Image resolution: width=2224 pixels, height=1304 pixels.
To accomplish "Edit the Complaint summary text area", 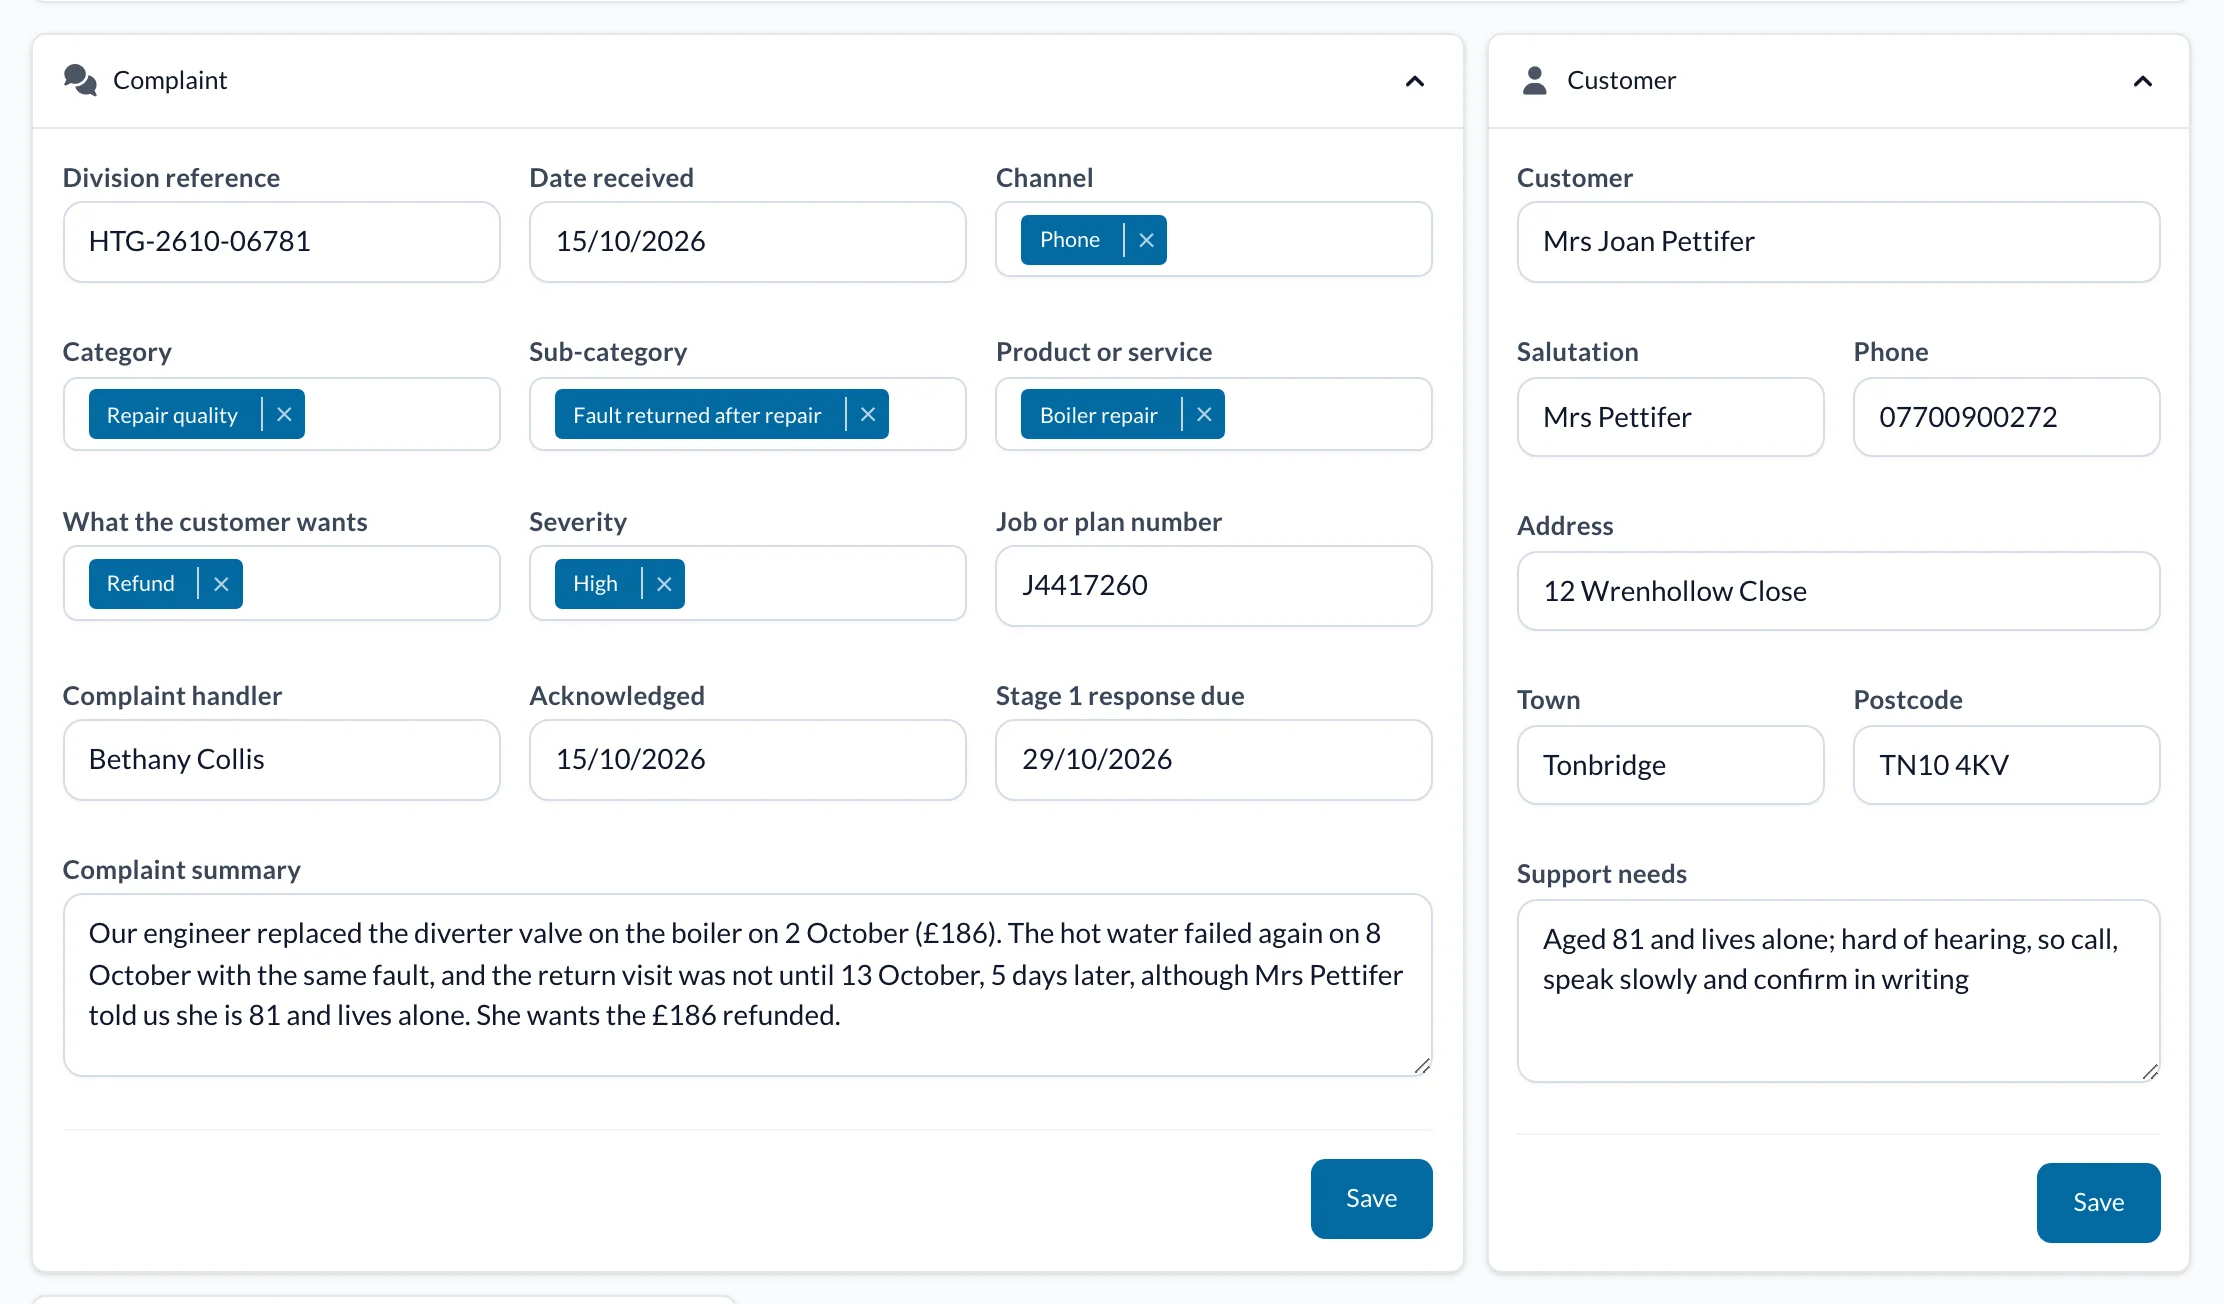I will click(x=748, y=985).
